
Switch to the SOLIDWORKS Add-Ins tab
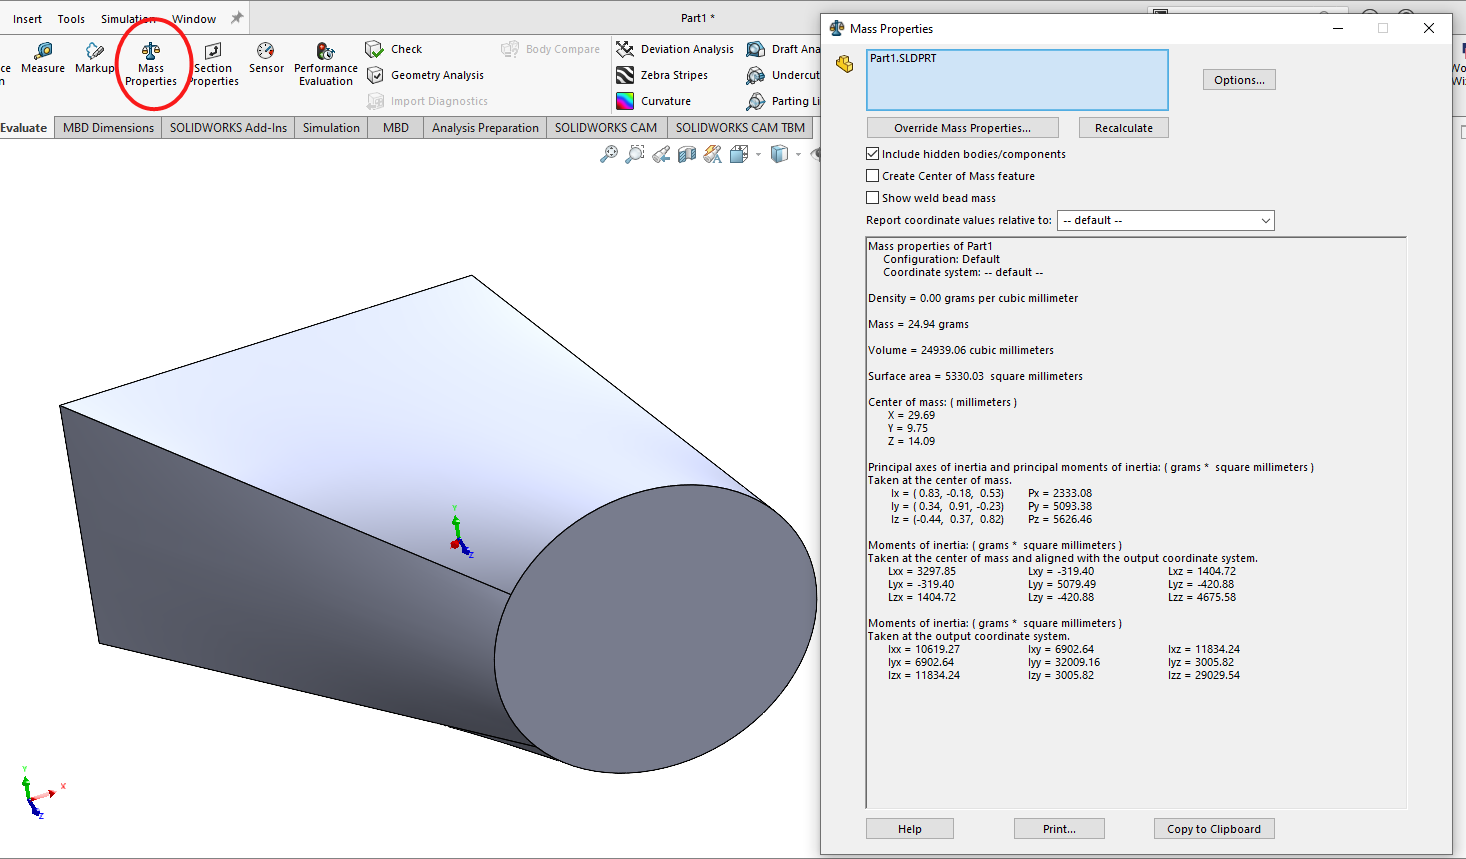click(x=228, y=128)
